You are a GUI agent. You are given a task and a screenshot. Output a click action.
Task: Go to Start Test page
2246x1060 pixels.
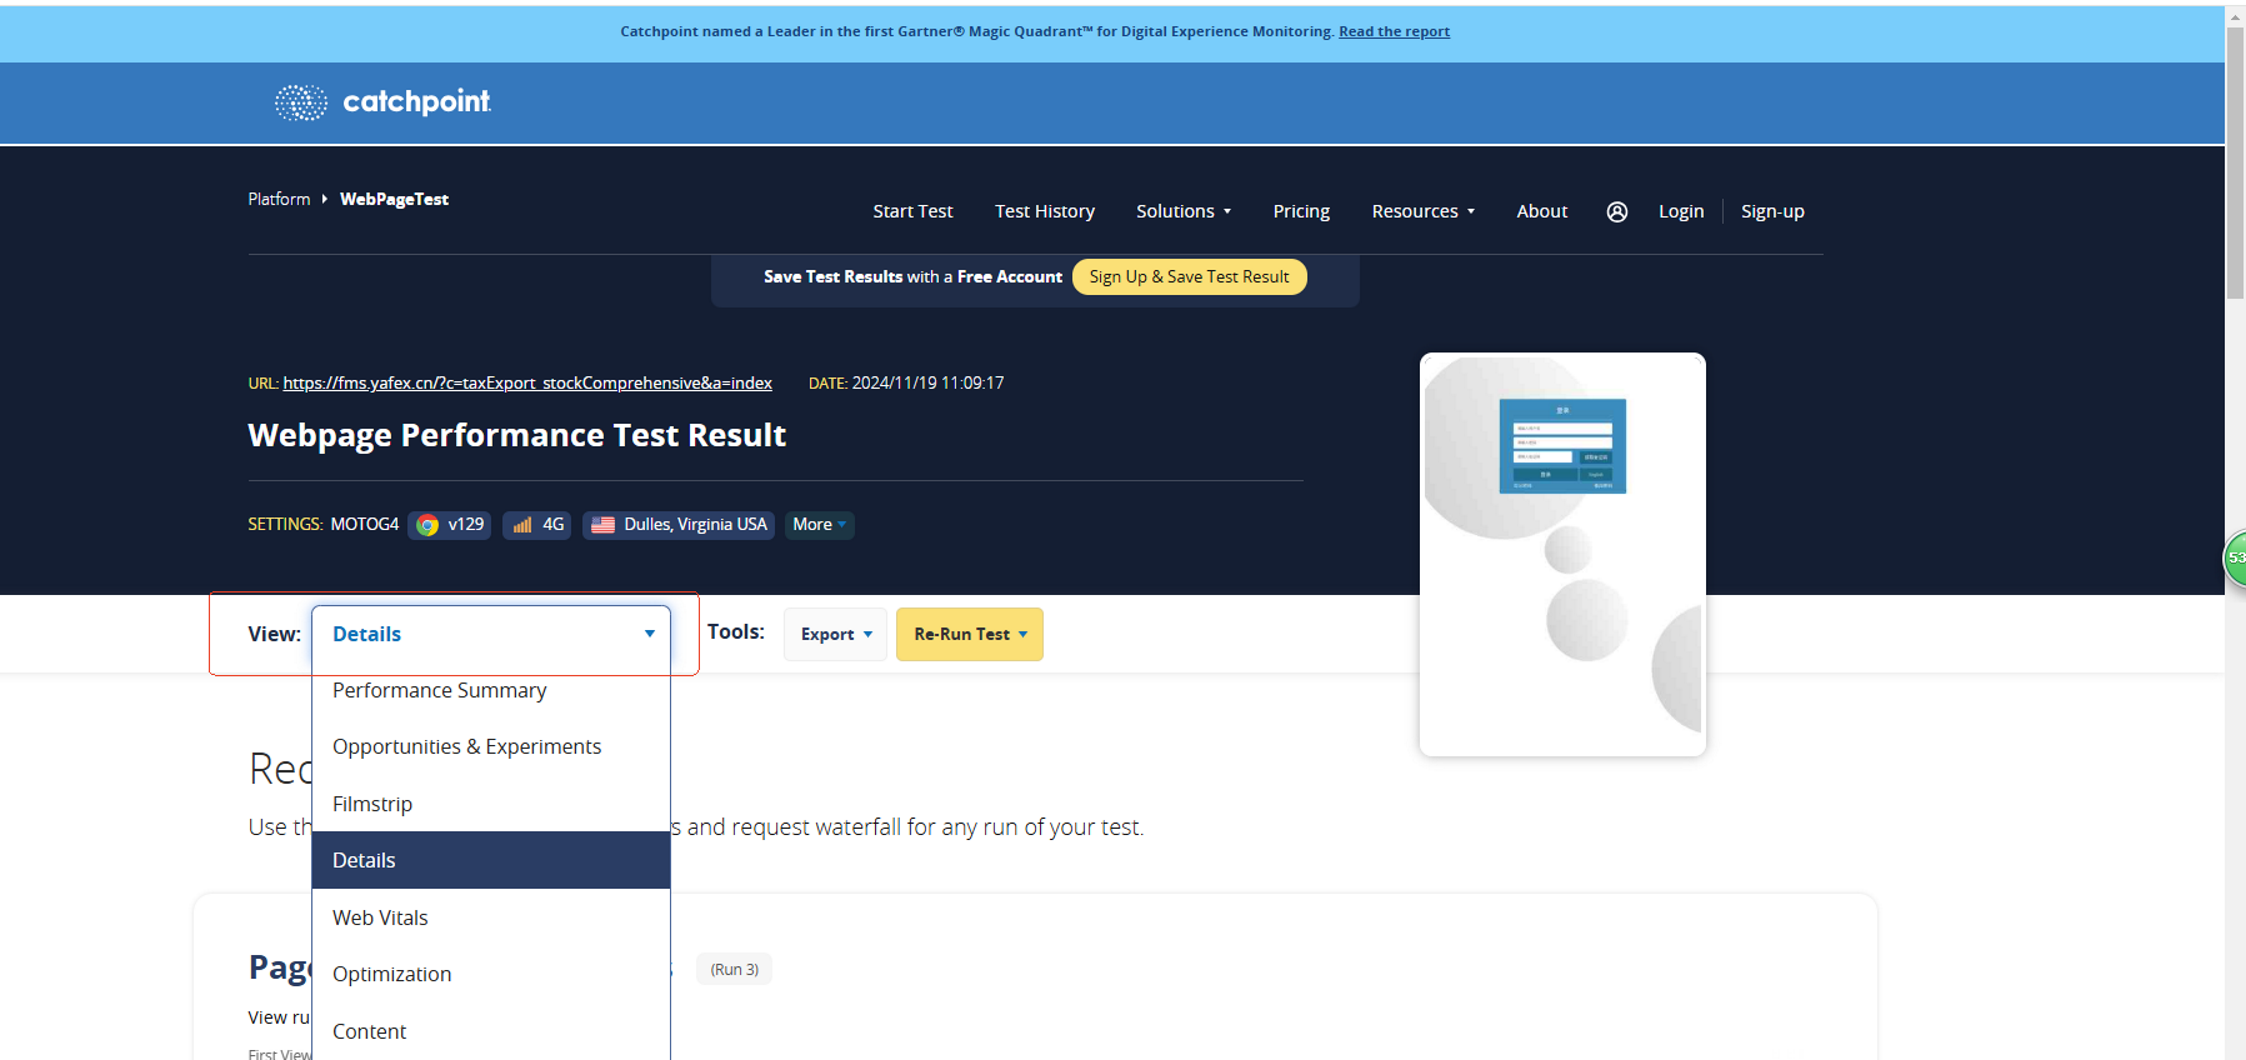pyautogui.click(x=912, y=211)
